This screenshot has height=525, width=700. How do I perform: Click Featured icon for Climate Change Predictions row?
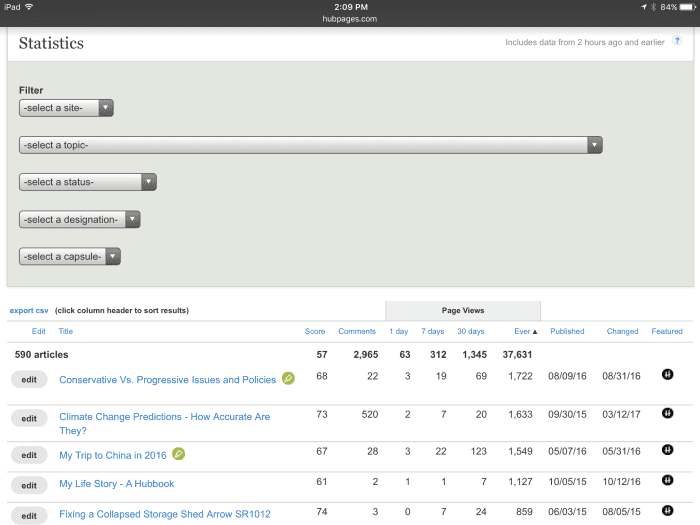tap(667, 413)
